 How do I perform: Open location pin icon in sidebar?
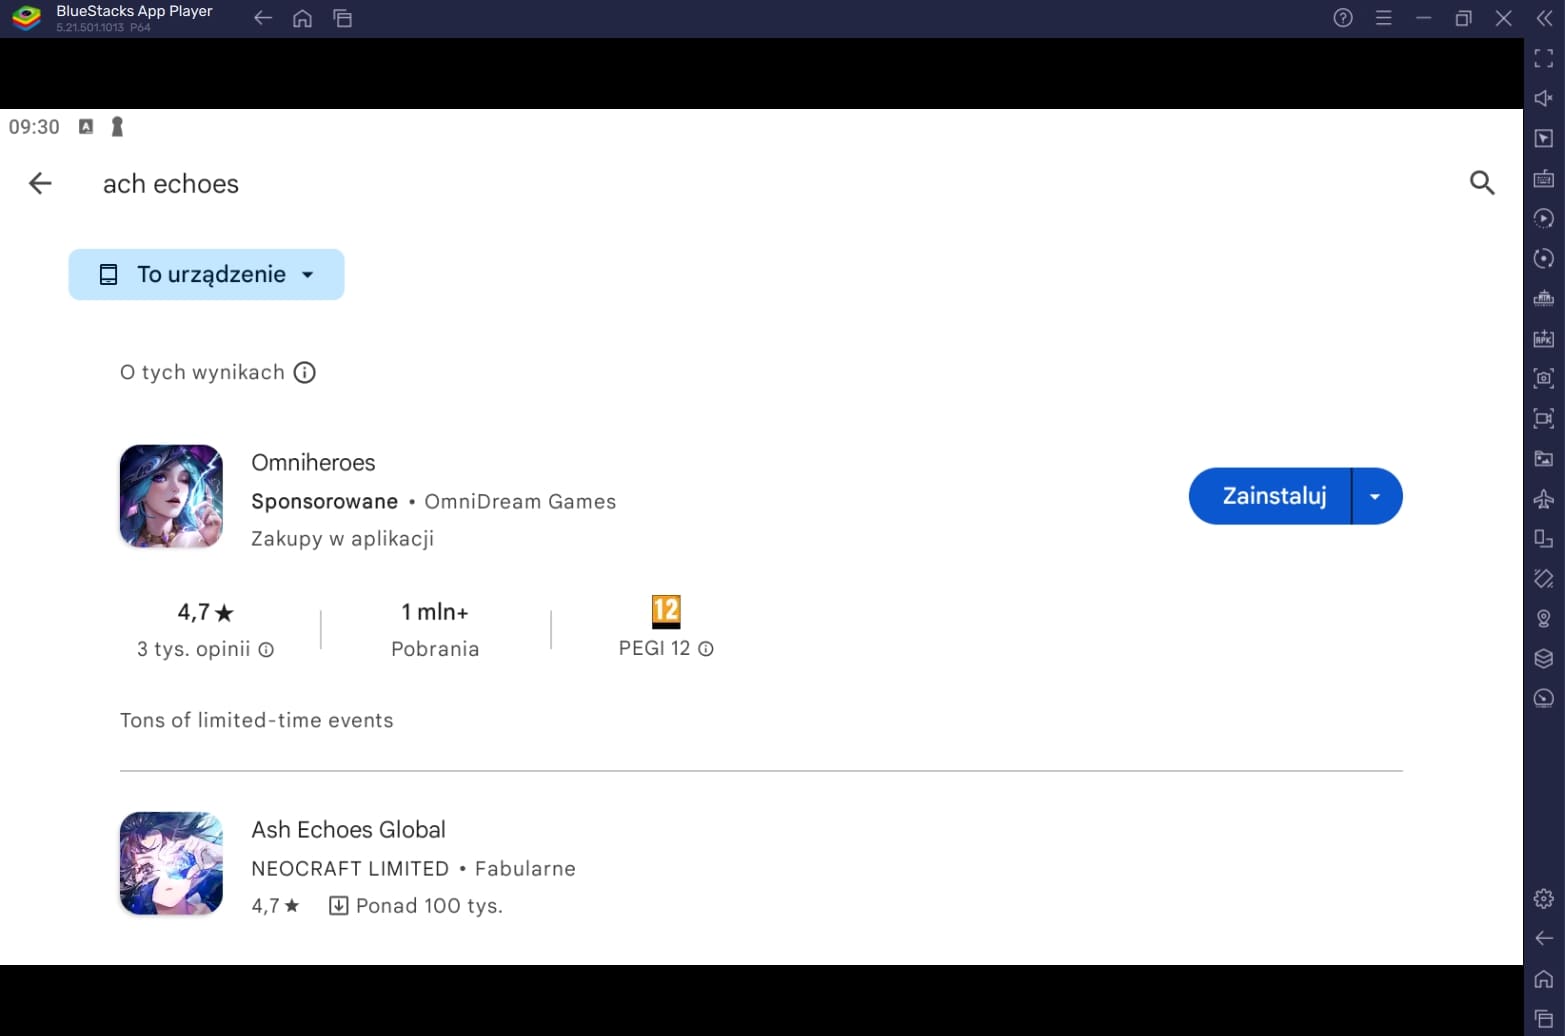(x=1544, y=619)
